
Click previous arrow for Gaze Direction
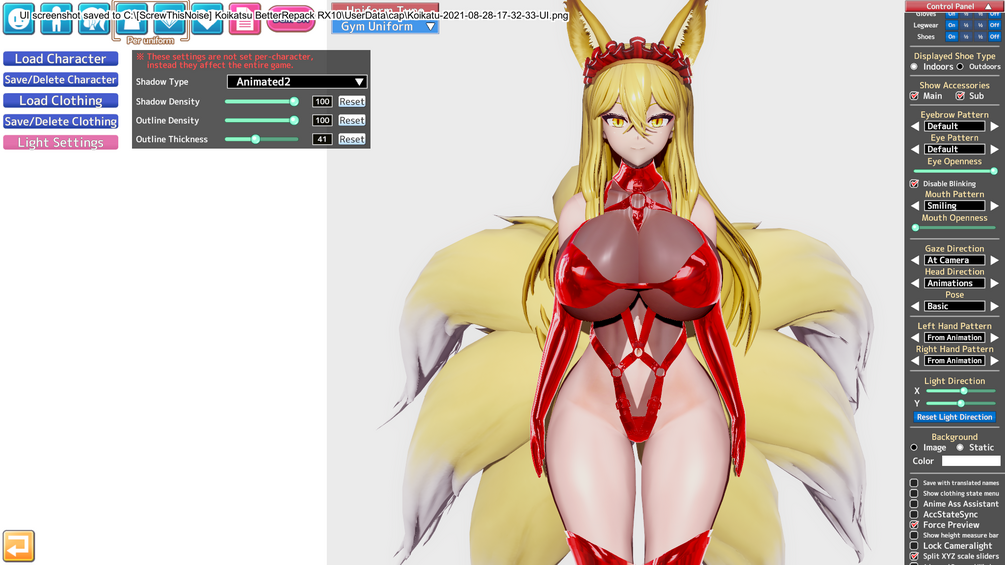(x=915, y=260)
